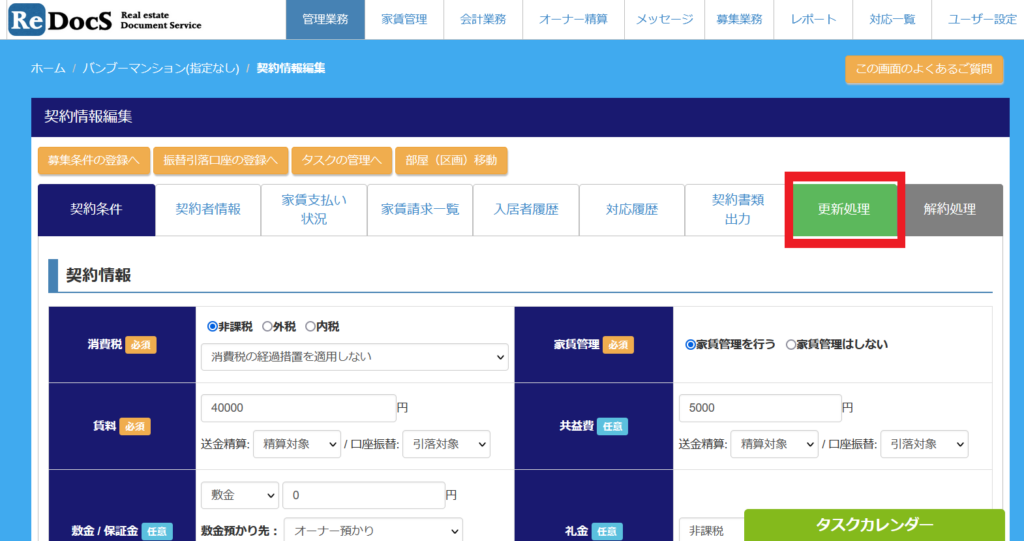Open the 募集業務 menu
The image size is (1024, 541).
[x=739, y=20]
